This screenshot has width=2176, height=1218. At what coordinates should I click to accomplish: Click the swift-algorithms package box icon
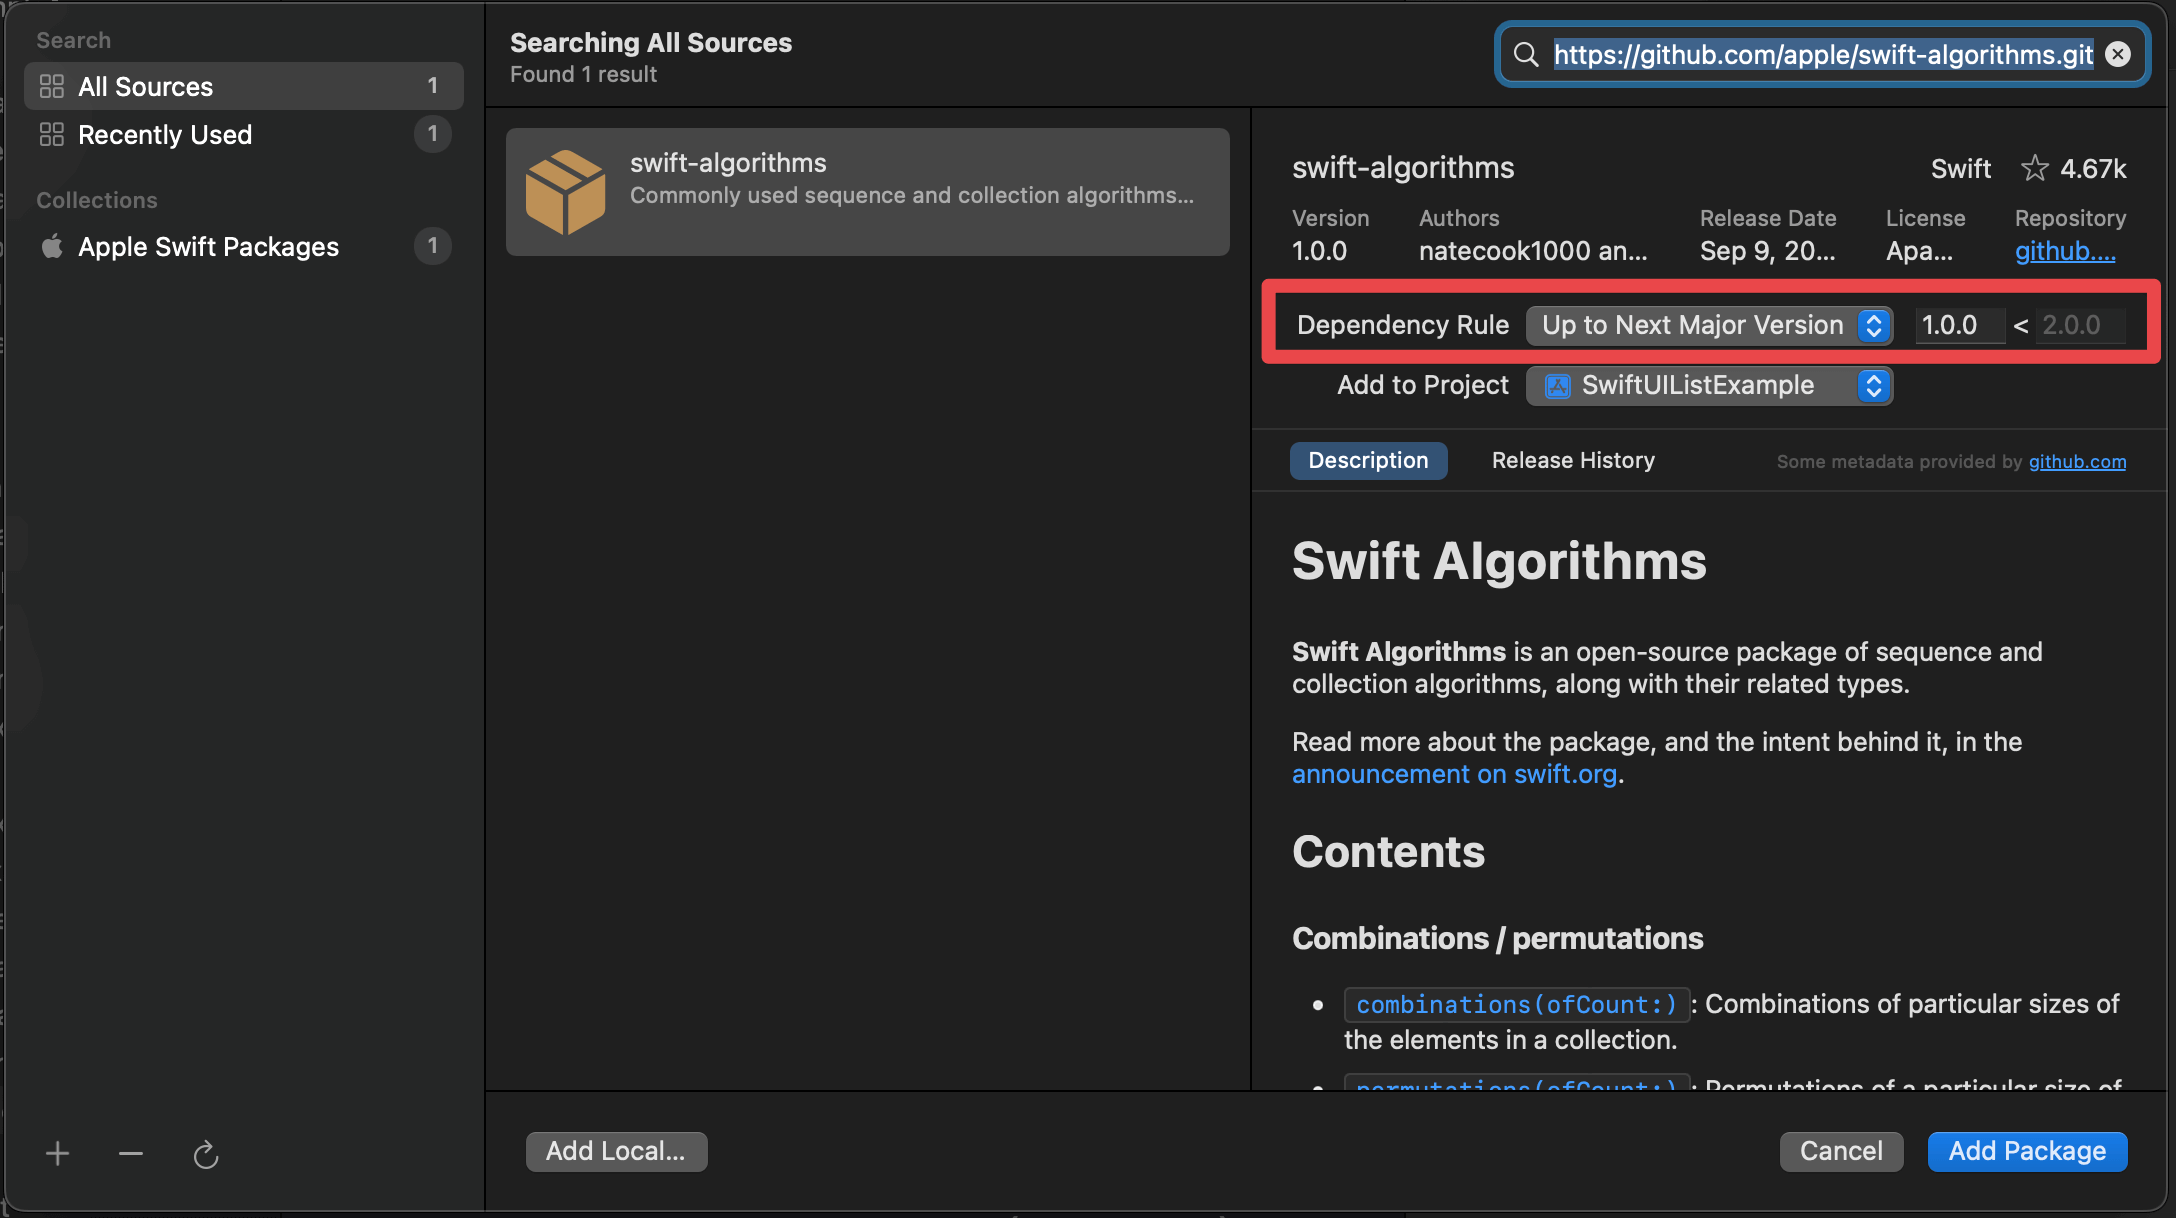tap(565, 192)
